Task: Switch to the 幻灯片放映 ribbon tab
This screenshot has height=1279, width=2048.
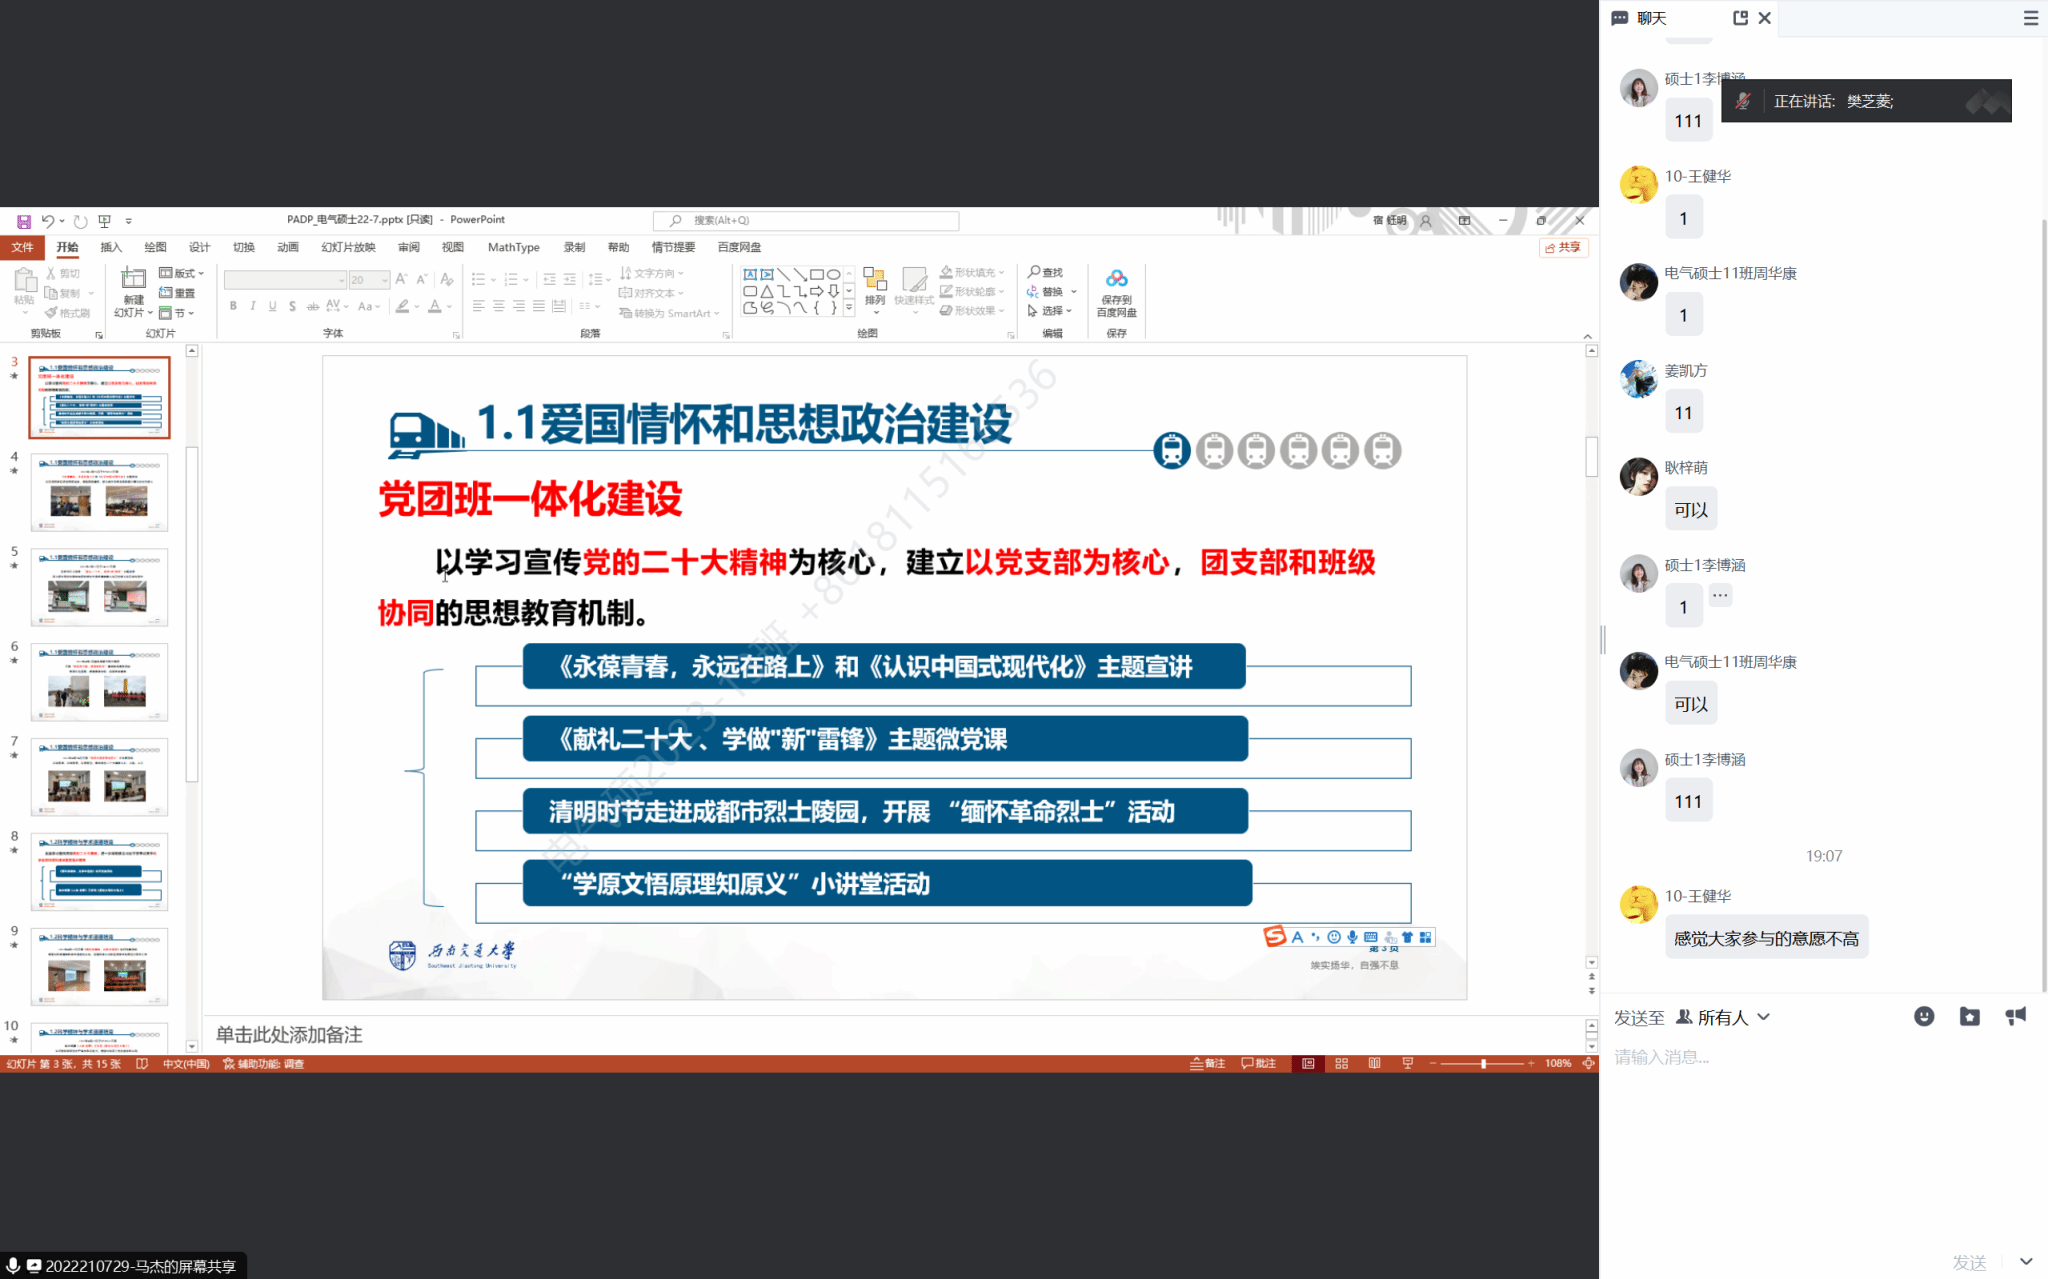Action: coord(348,247)
